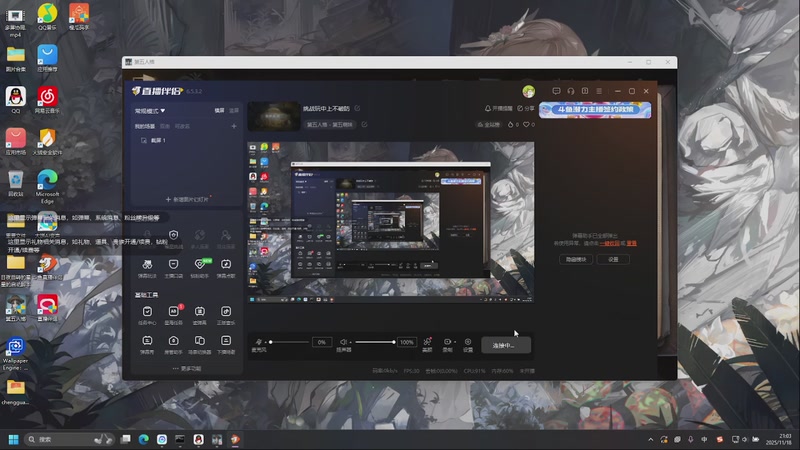Screen dimensions: 800x450
Task: Click the 设置 button in right panel
Action: (613, 260)
